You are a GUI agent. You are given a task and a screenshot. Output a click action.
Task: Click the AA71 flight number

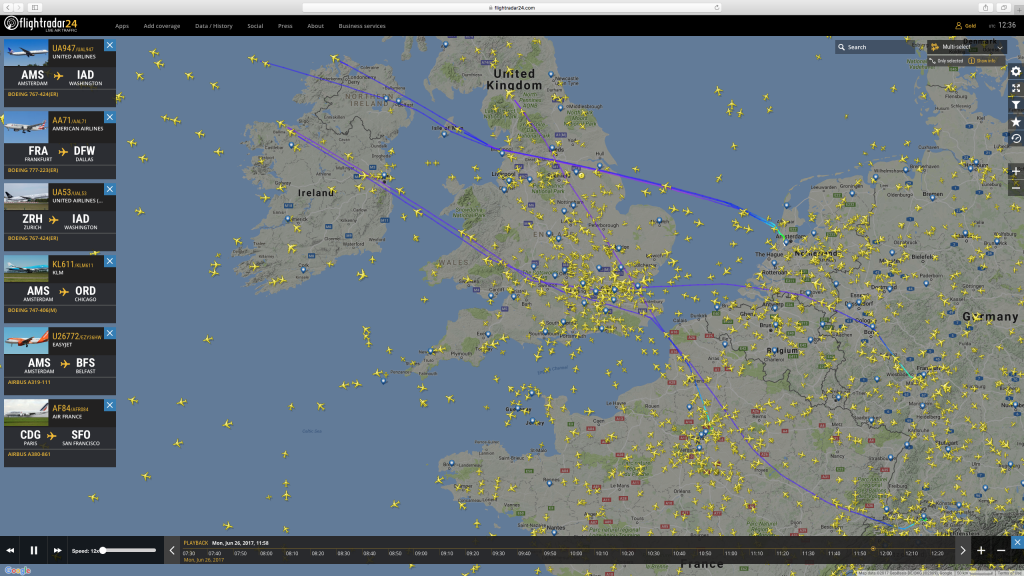coord(61,120)
